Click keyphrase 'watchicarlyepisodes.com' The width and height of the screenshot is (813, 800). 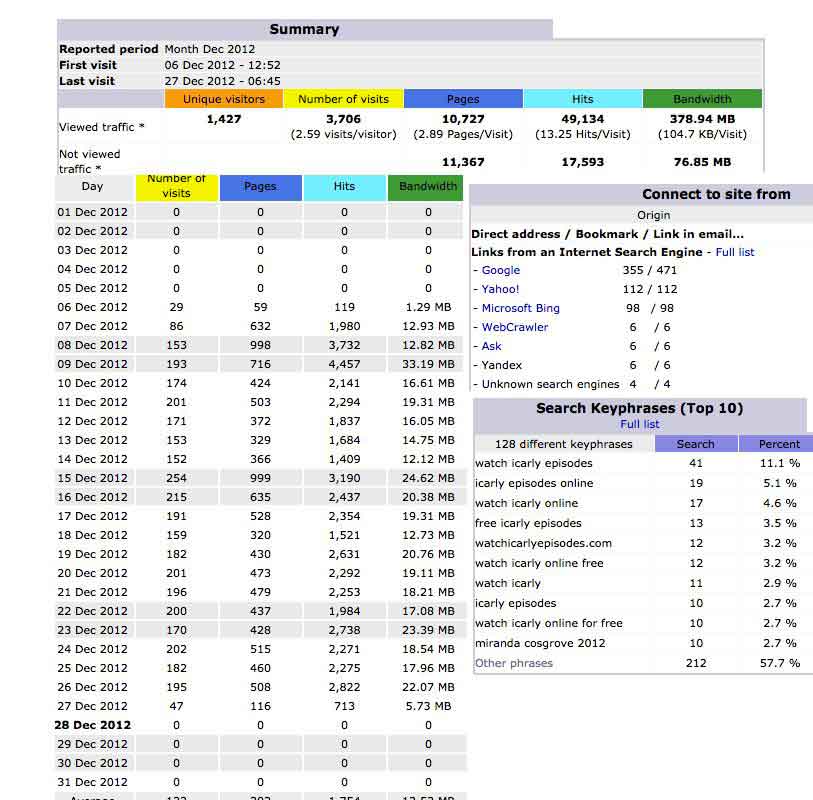pos(543,543)
